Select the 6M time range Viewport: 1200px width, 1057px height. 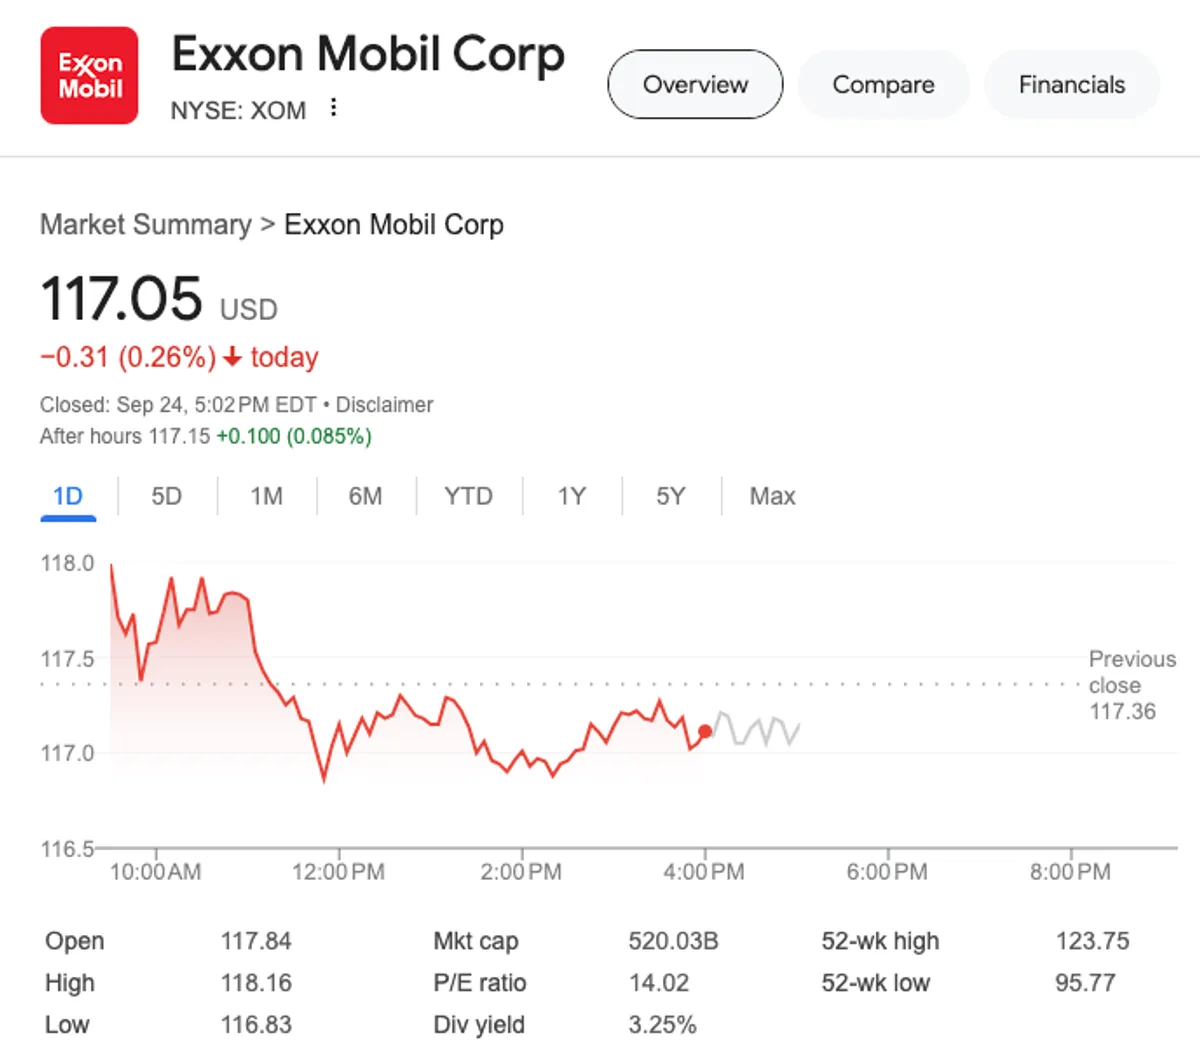tap(365, 496)
